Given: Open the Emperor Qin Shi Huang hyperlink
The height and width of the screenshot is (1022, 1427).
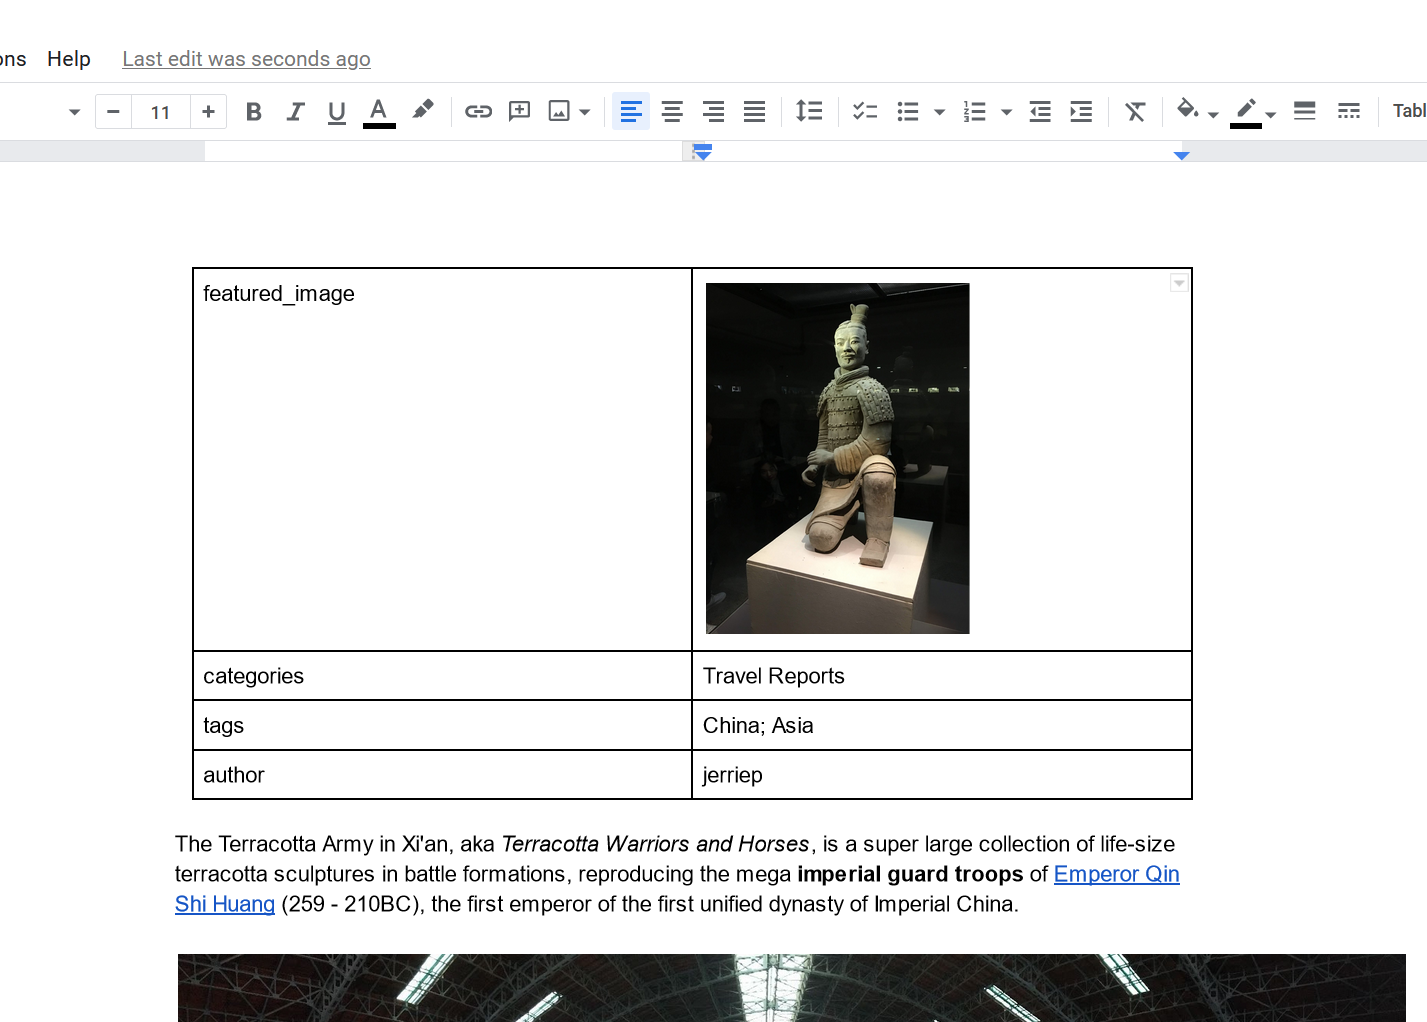Looking at the screenshot, I should coord(1116,874).
